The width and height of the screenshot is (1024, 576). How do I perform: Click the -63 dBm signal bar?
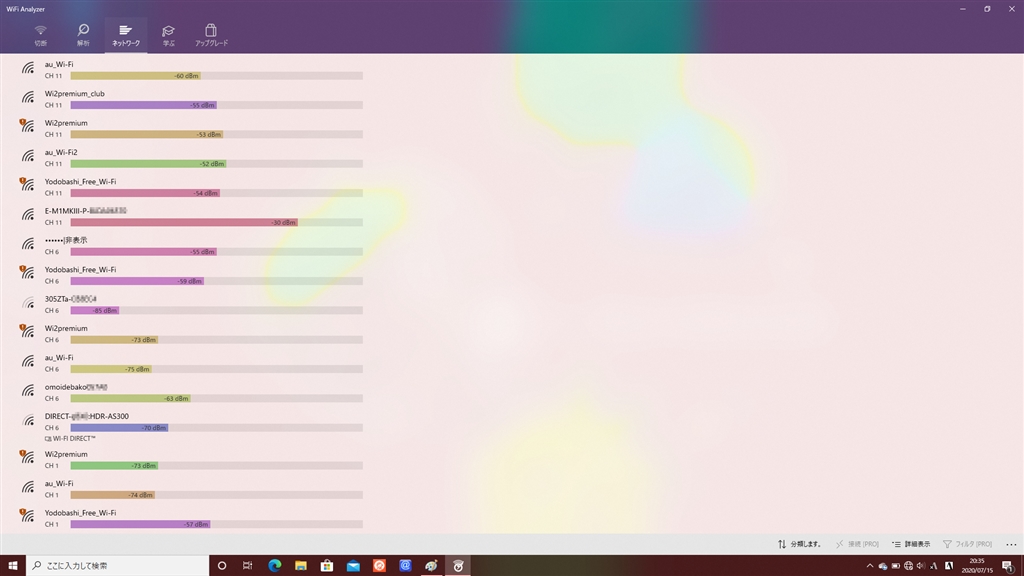click(131, 398)
